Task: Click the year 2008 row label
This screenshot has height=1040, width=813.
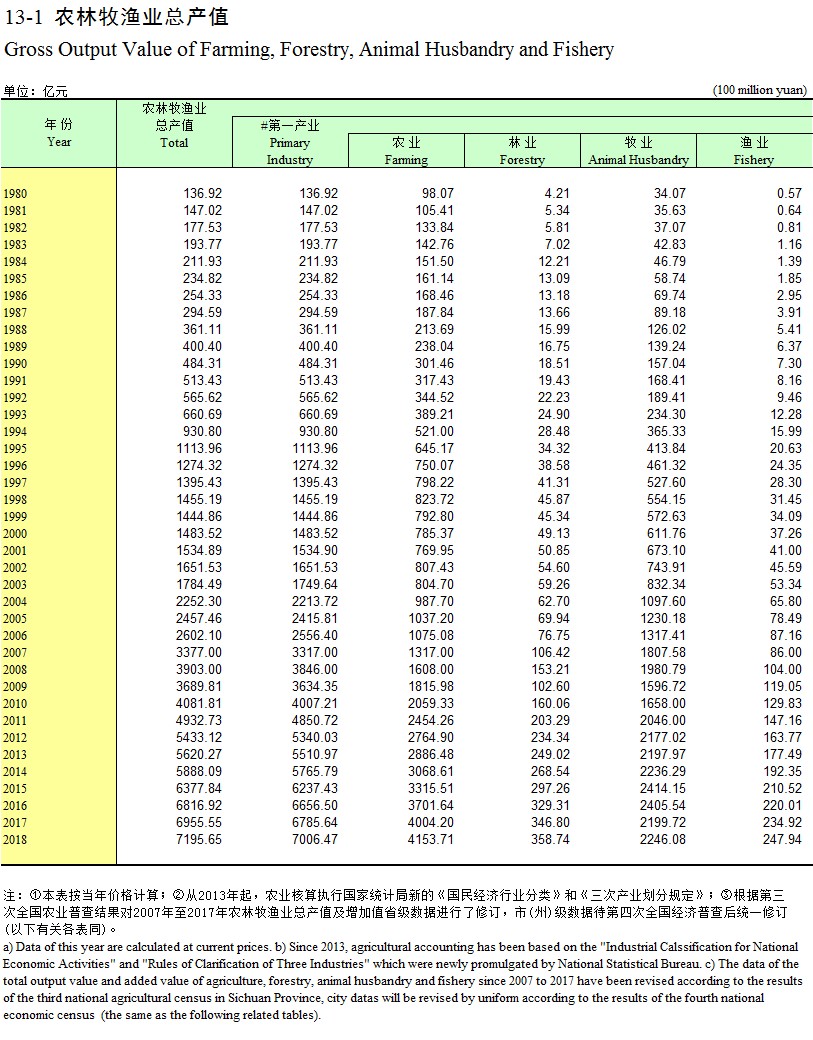Action: (15, 670)
